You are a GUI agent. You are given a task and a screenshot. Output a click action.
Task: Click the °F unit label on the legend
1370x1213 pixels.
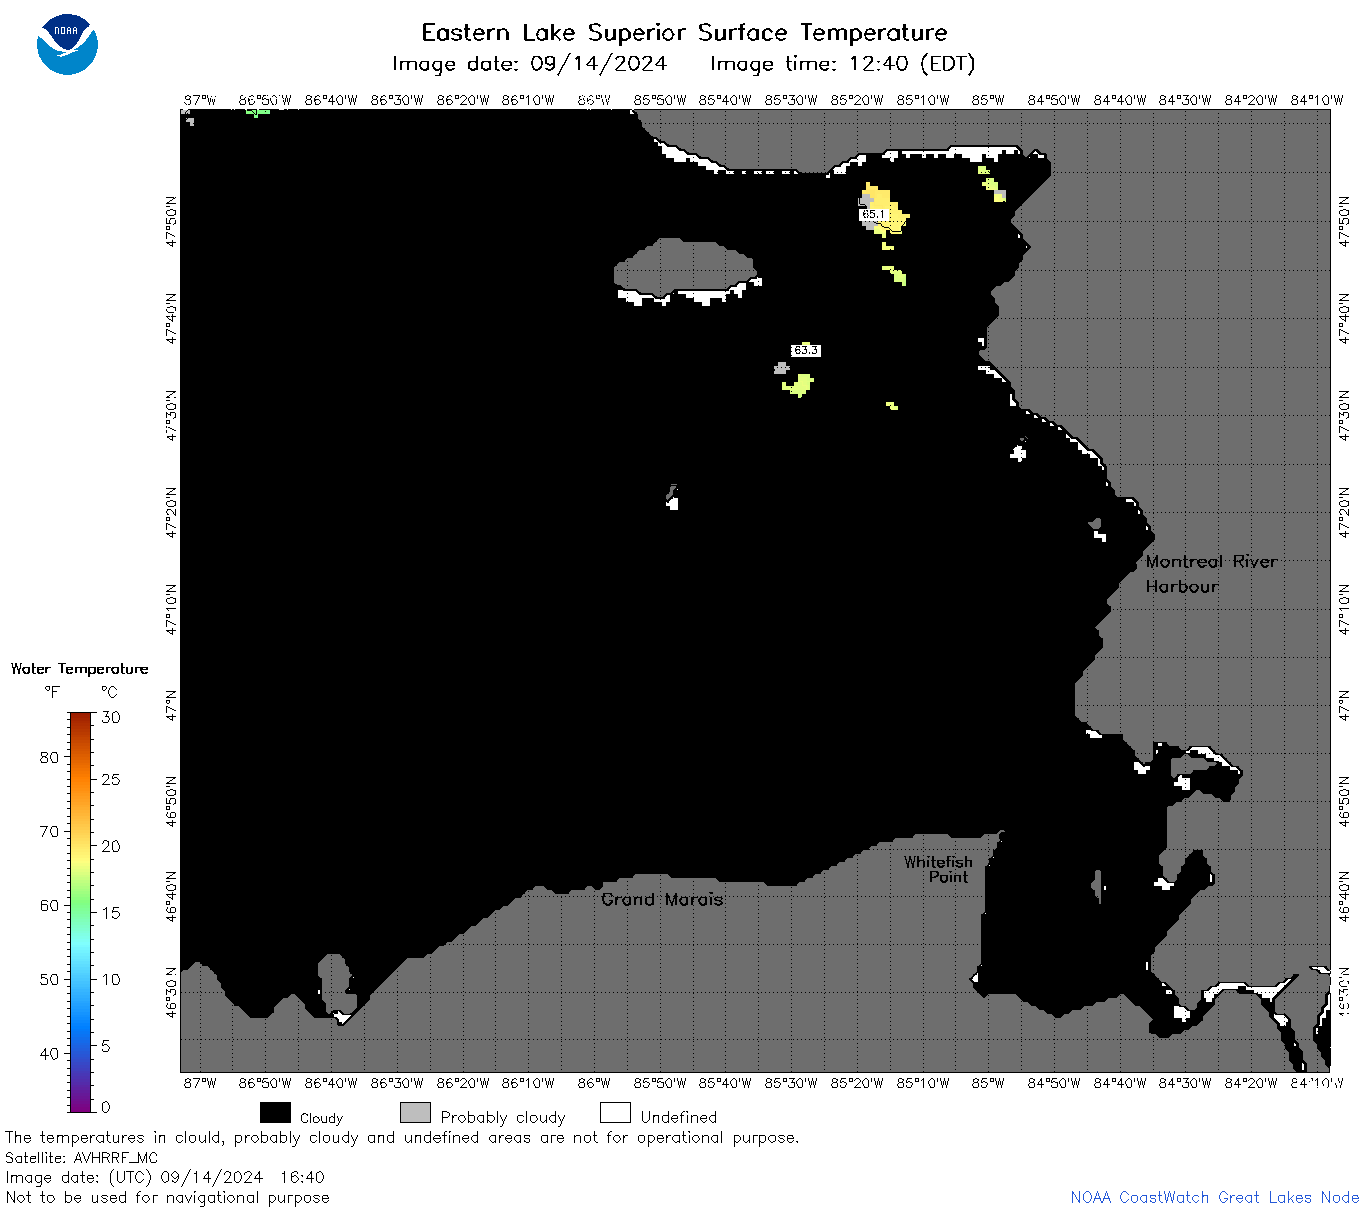coord(52,692)
